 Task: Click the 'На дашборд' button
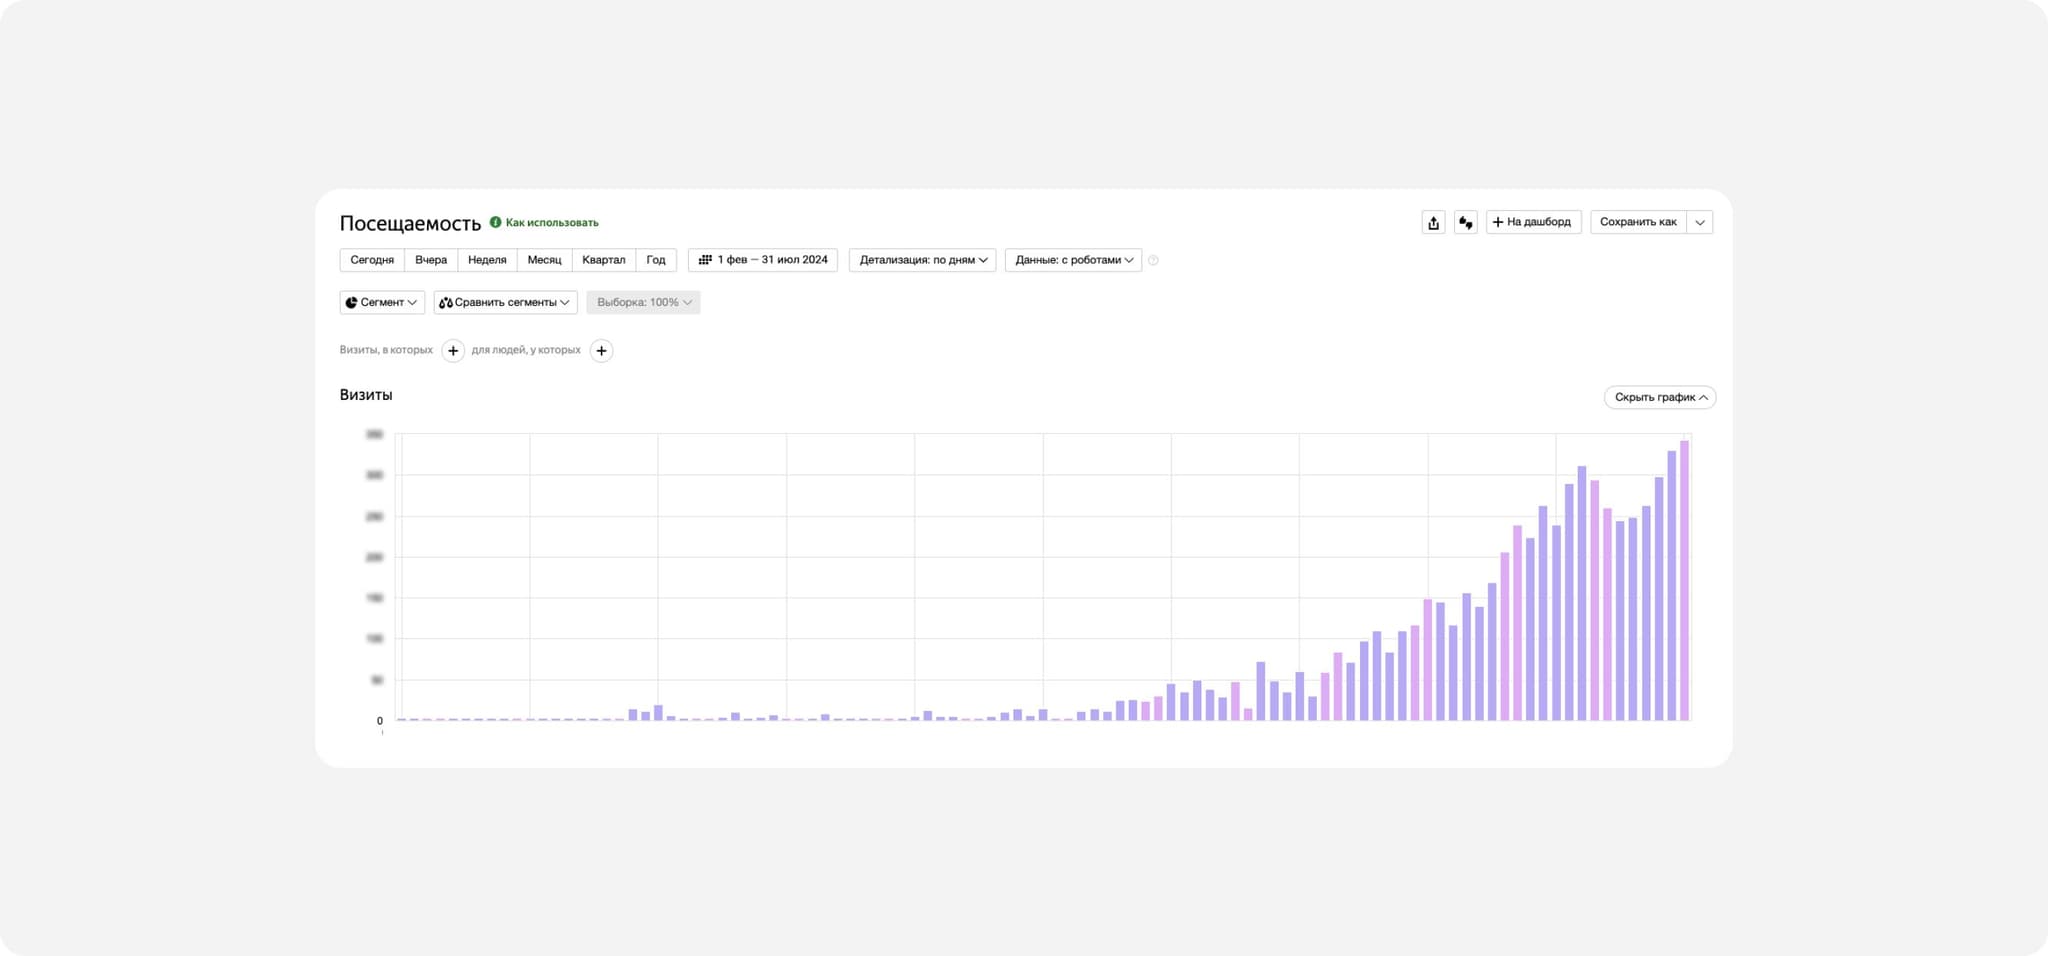point(1533,222)
